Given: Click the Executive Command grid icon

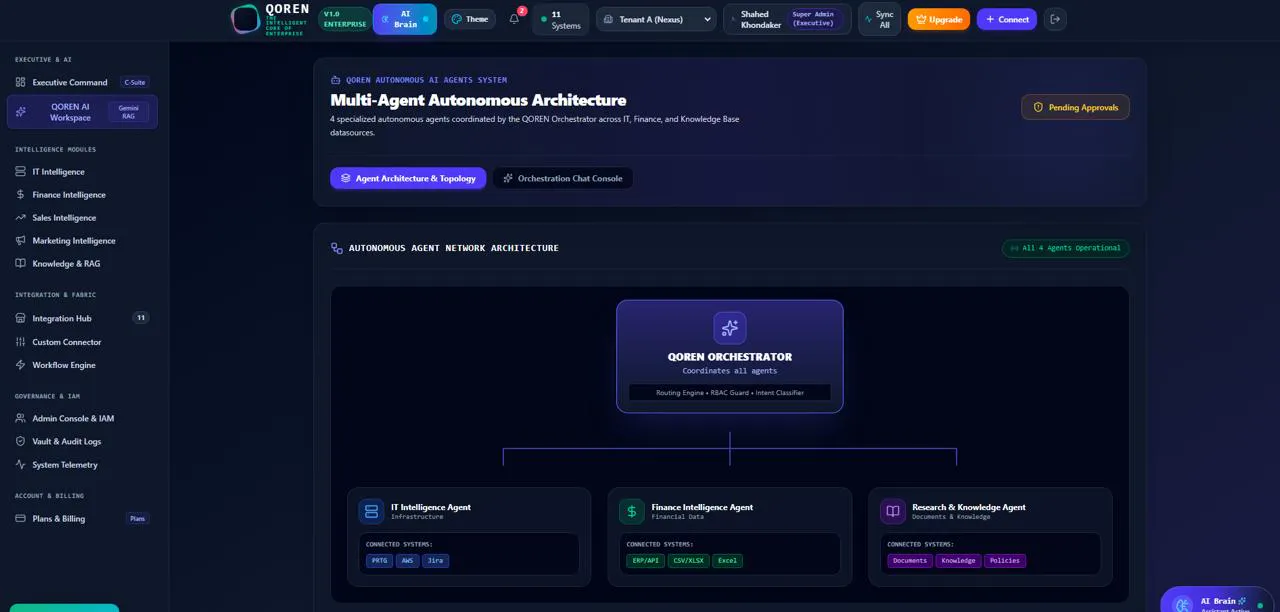Looking at the screenshot, I should point(21,83).
